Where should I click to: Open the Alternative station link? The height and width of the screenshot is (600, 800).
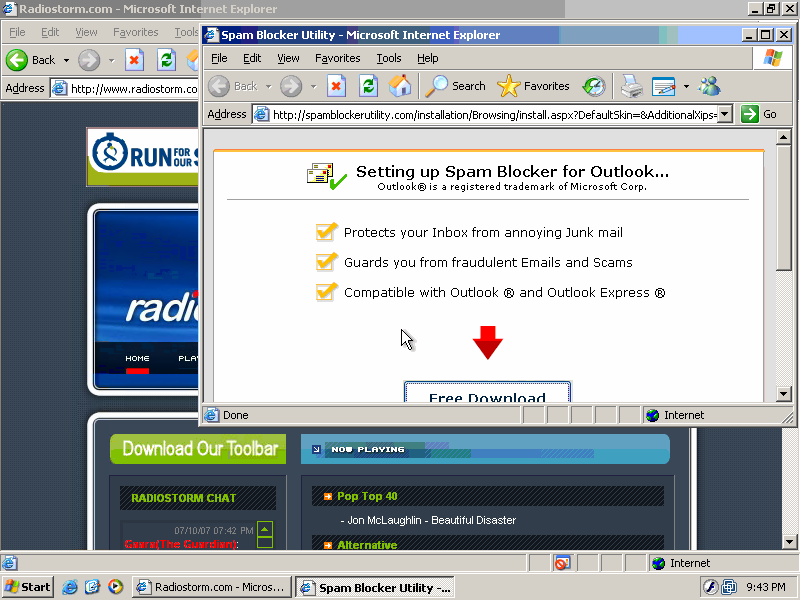366,544
